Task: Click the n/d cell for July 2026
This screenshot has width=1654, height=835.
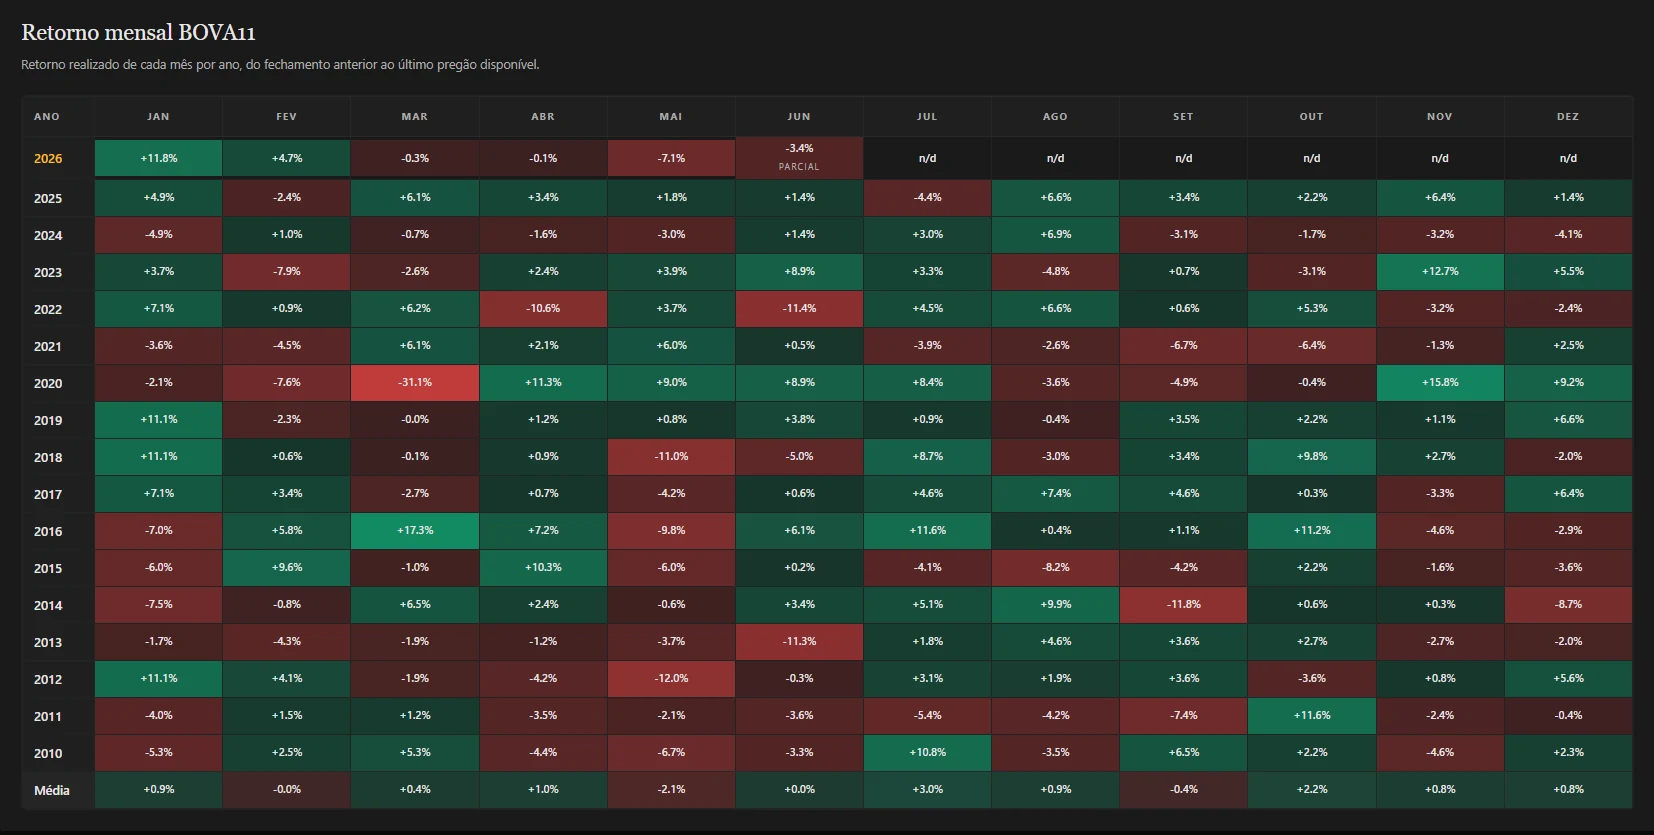Action: 927,158
